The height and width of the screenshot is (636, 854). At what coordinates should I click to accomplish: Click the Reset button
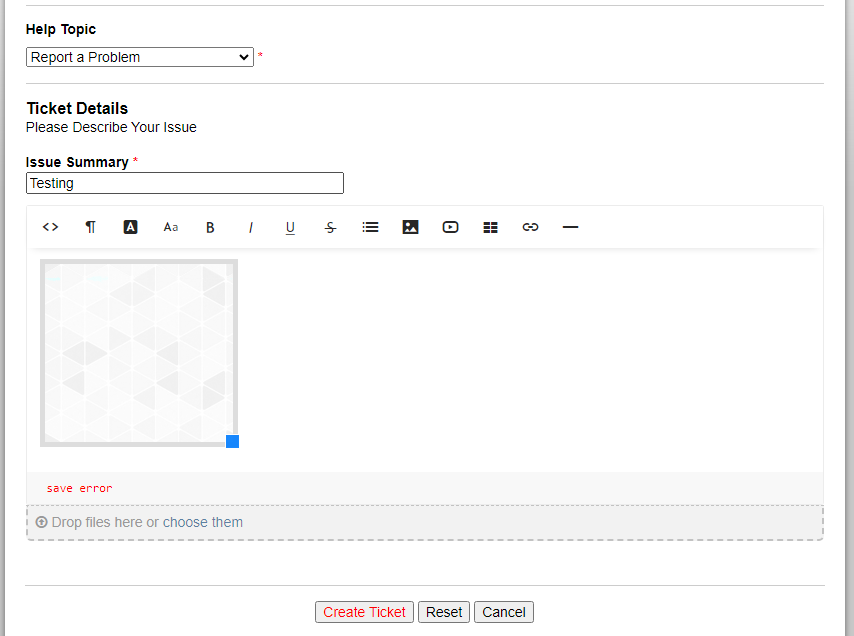(x=444, y=612)
